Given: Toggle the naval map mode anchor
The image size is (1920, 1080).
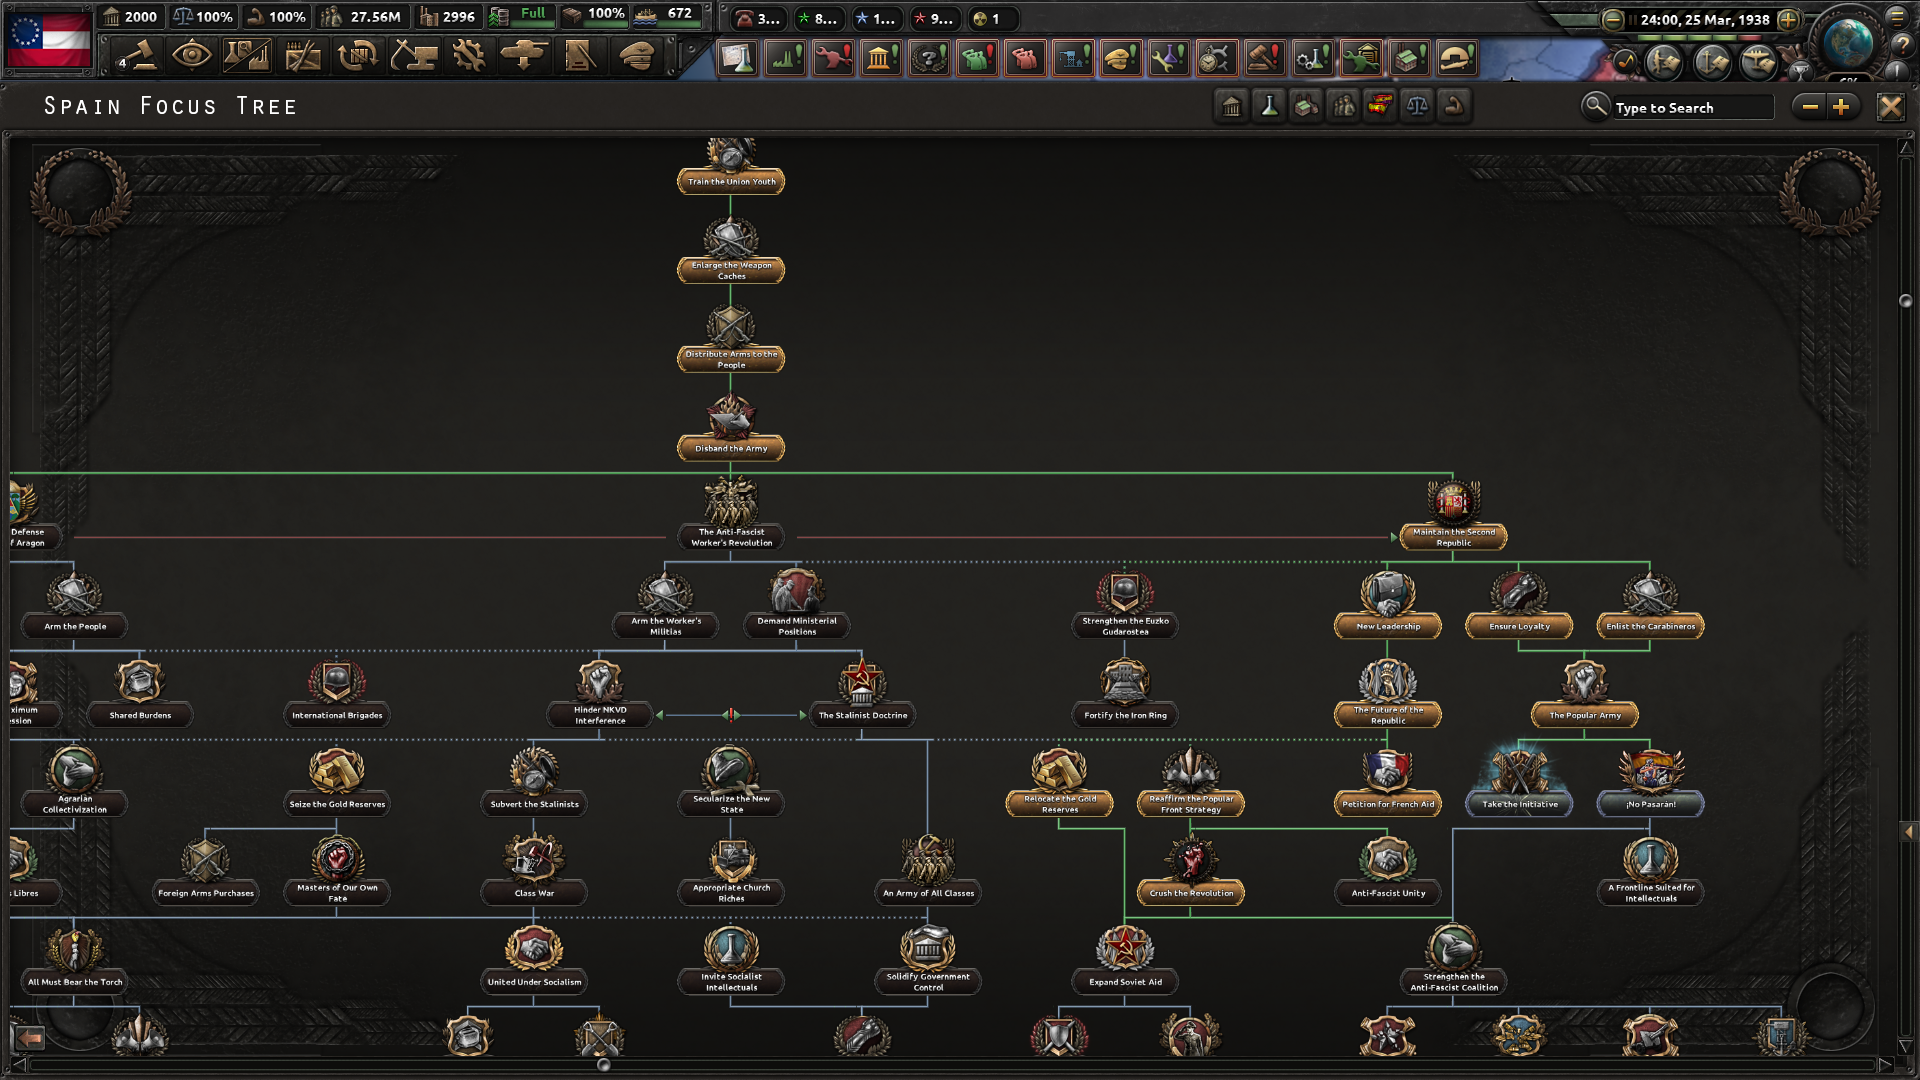Looking at the screenshot, I should (x=1712, y=62).
